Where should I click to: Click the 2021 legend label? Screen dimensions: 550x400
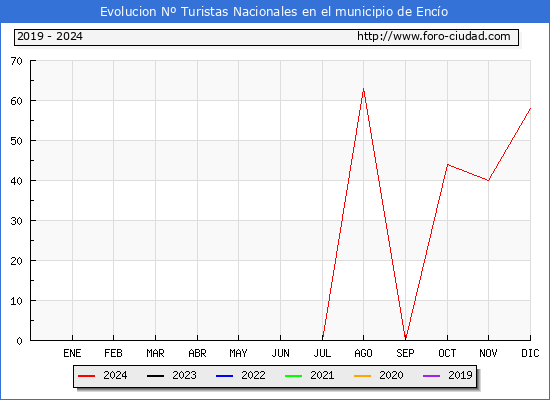pos(322,375)
